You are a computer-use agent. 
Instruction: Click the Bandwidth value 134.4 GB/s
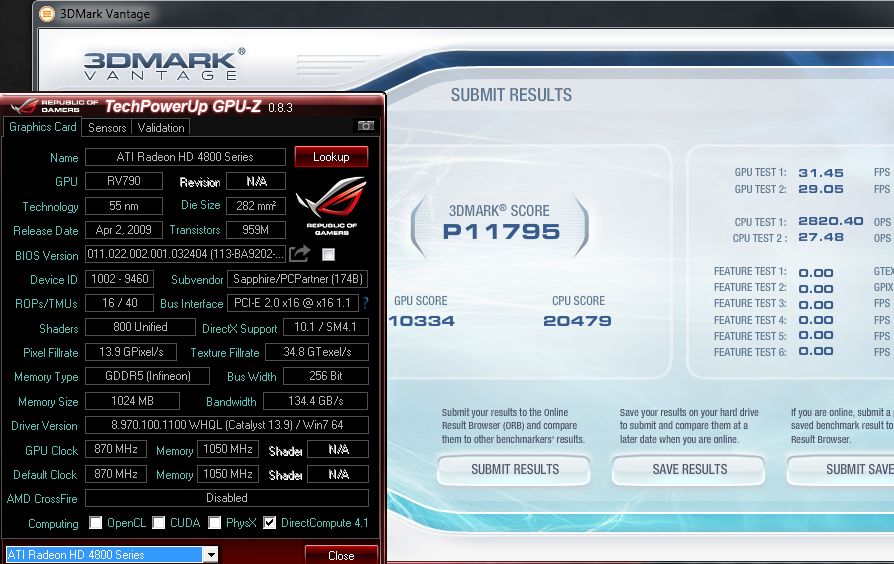(316, 401)
